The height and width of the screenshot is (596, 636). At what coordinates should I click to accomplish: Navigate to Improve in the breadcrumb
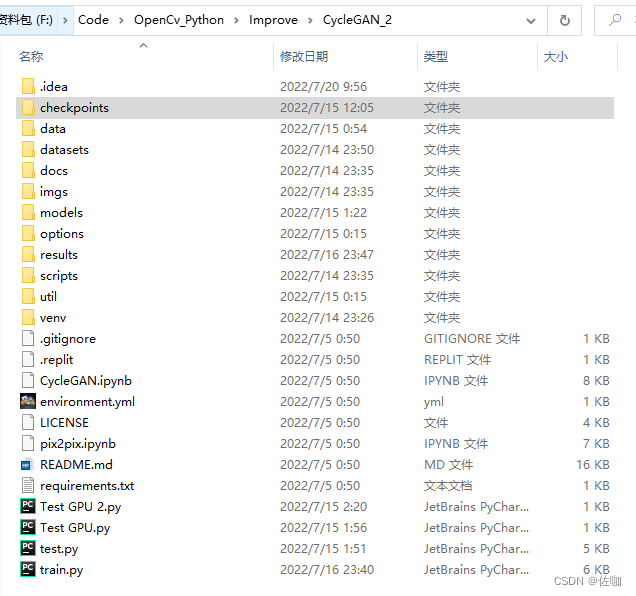pos(273,19)
